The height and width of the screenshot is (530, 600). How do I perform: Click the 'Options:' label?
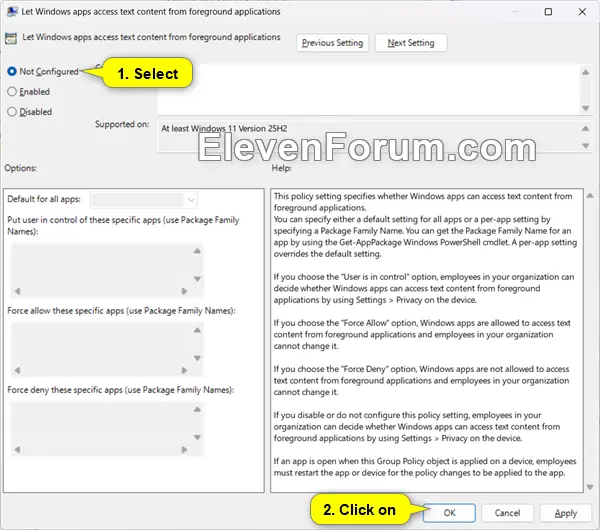[20, 168]
